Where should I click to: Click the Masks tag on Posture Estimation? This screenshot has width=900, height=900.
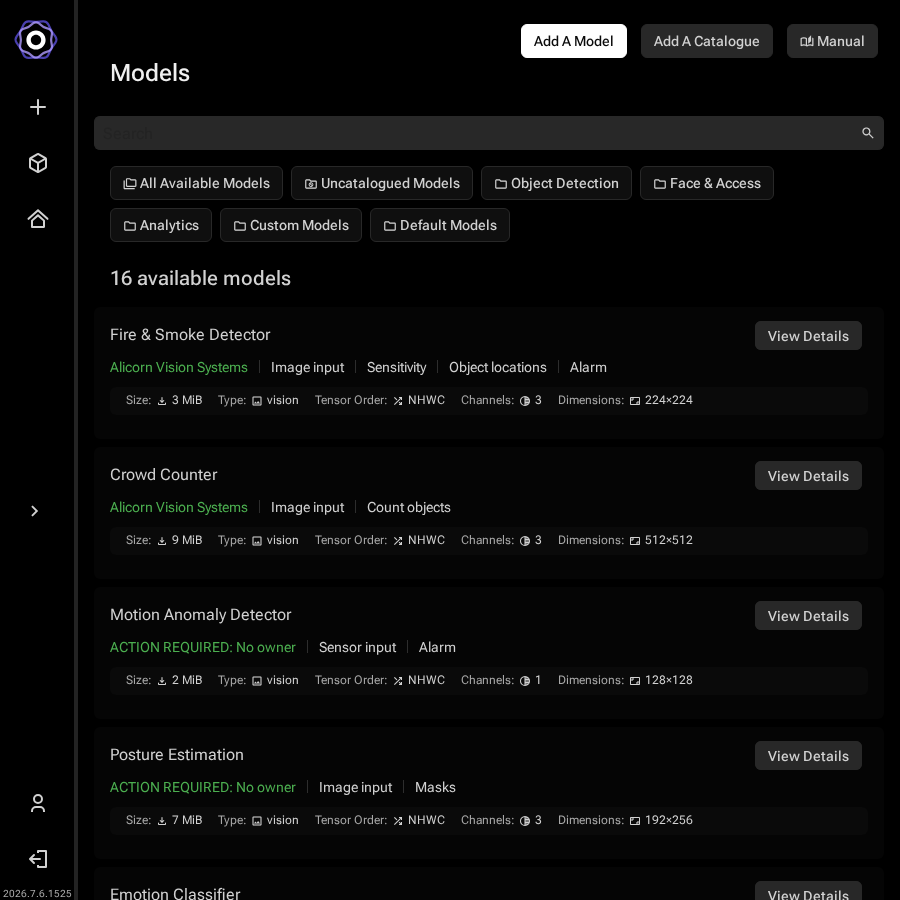[x=435, y=788]
